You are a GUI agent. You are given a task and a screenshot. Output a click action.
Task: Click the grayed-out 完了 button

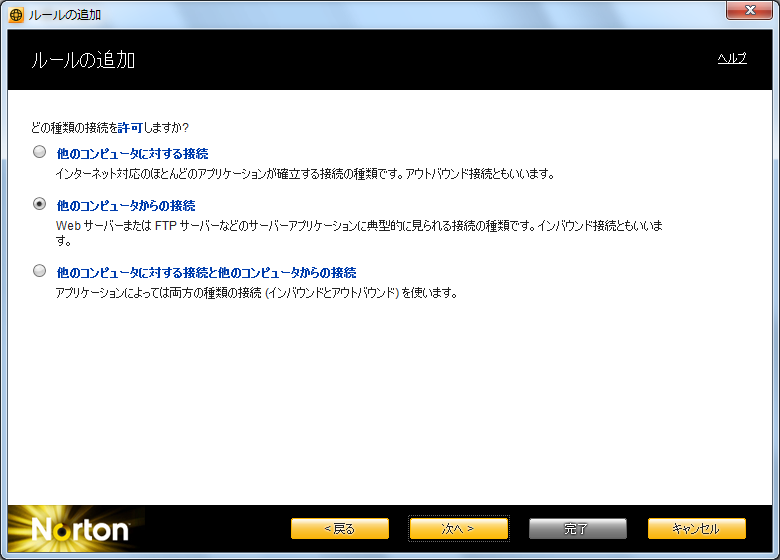tap(577, 528)
